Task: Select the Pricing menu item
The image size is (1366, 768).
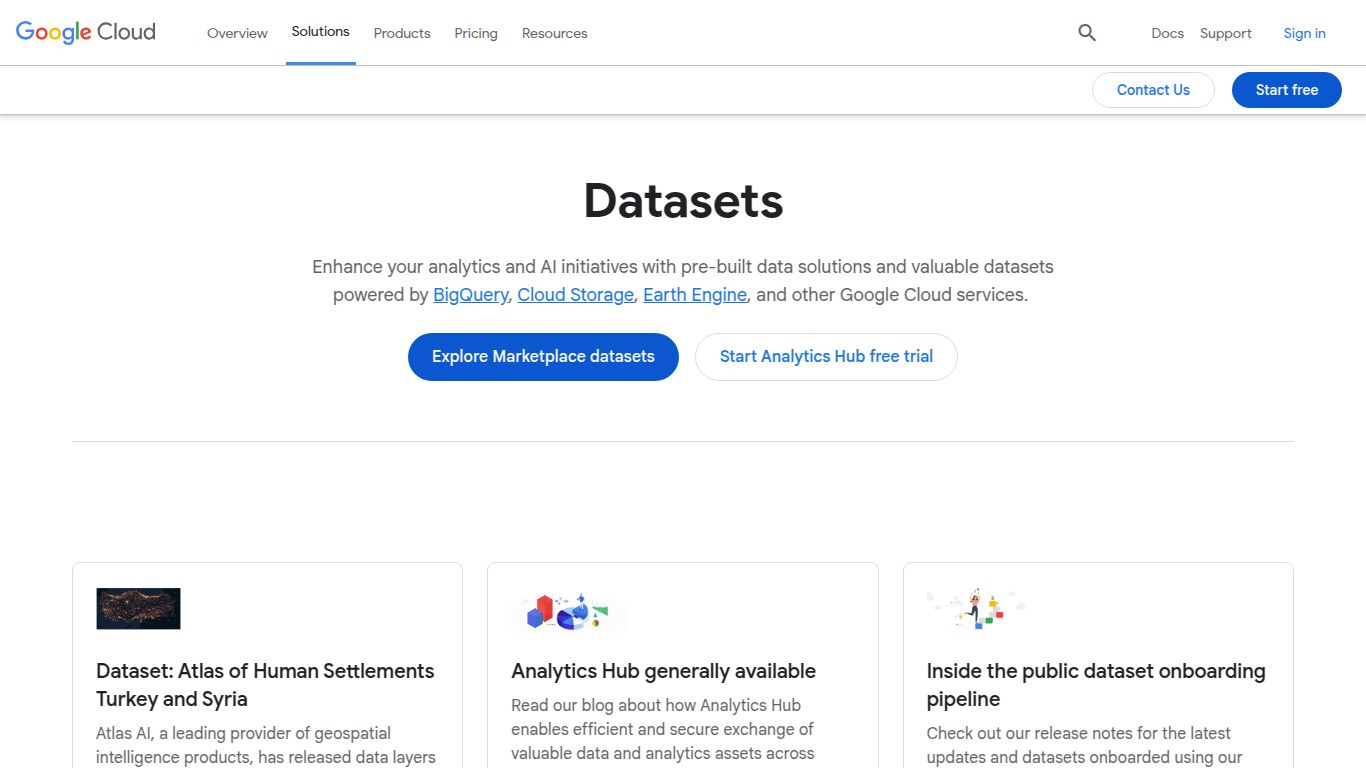Action: 476,33
